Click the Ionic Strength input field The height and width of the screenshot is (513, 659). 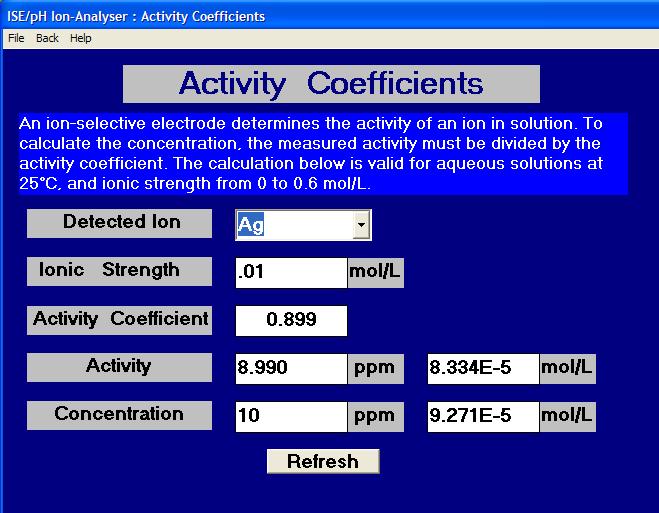(x=291, y=272)
